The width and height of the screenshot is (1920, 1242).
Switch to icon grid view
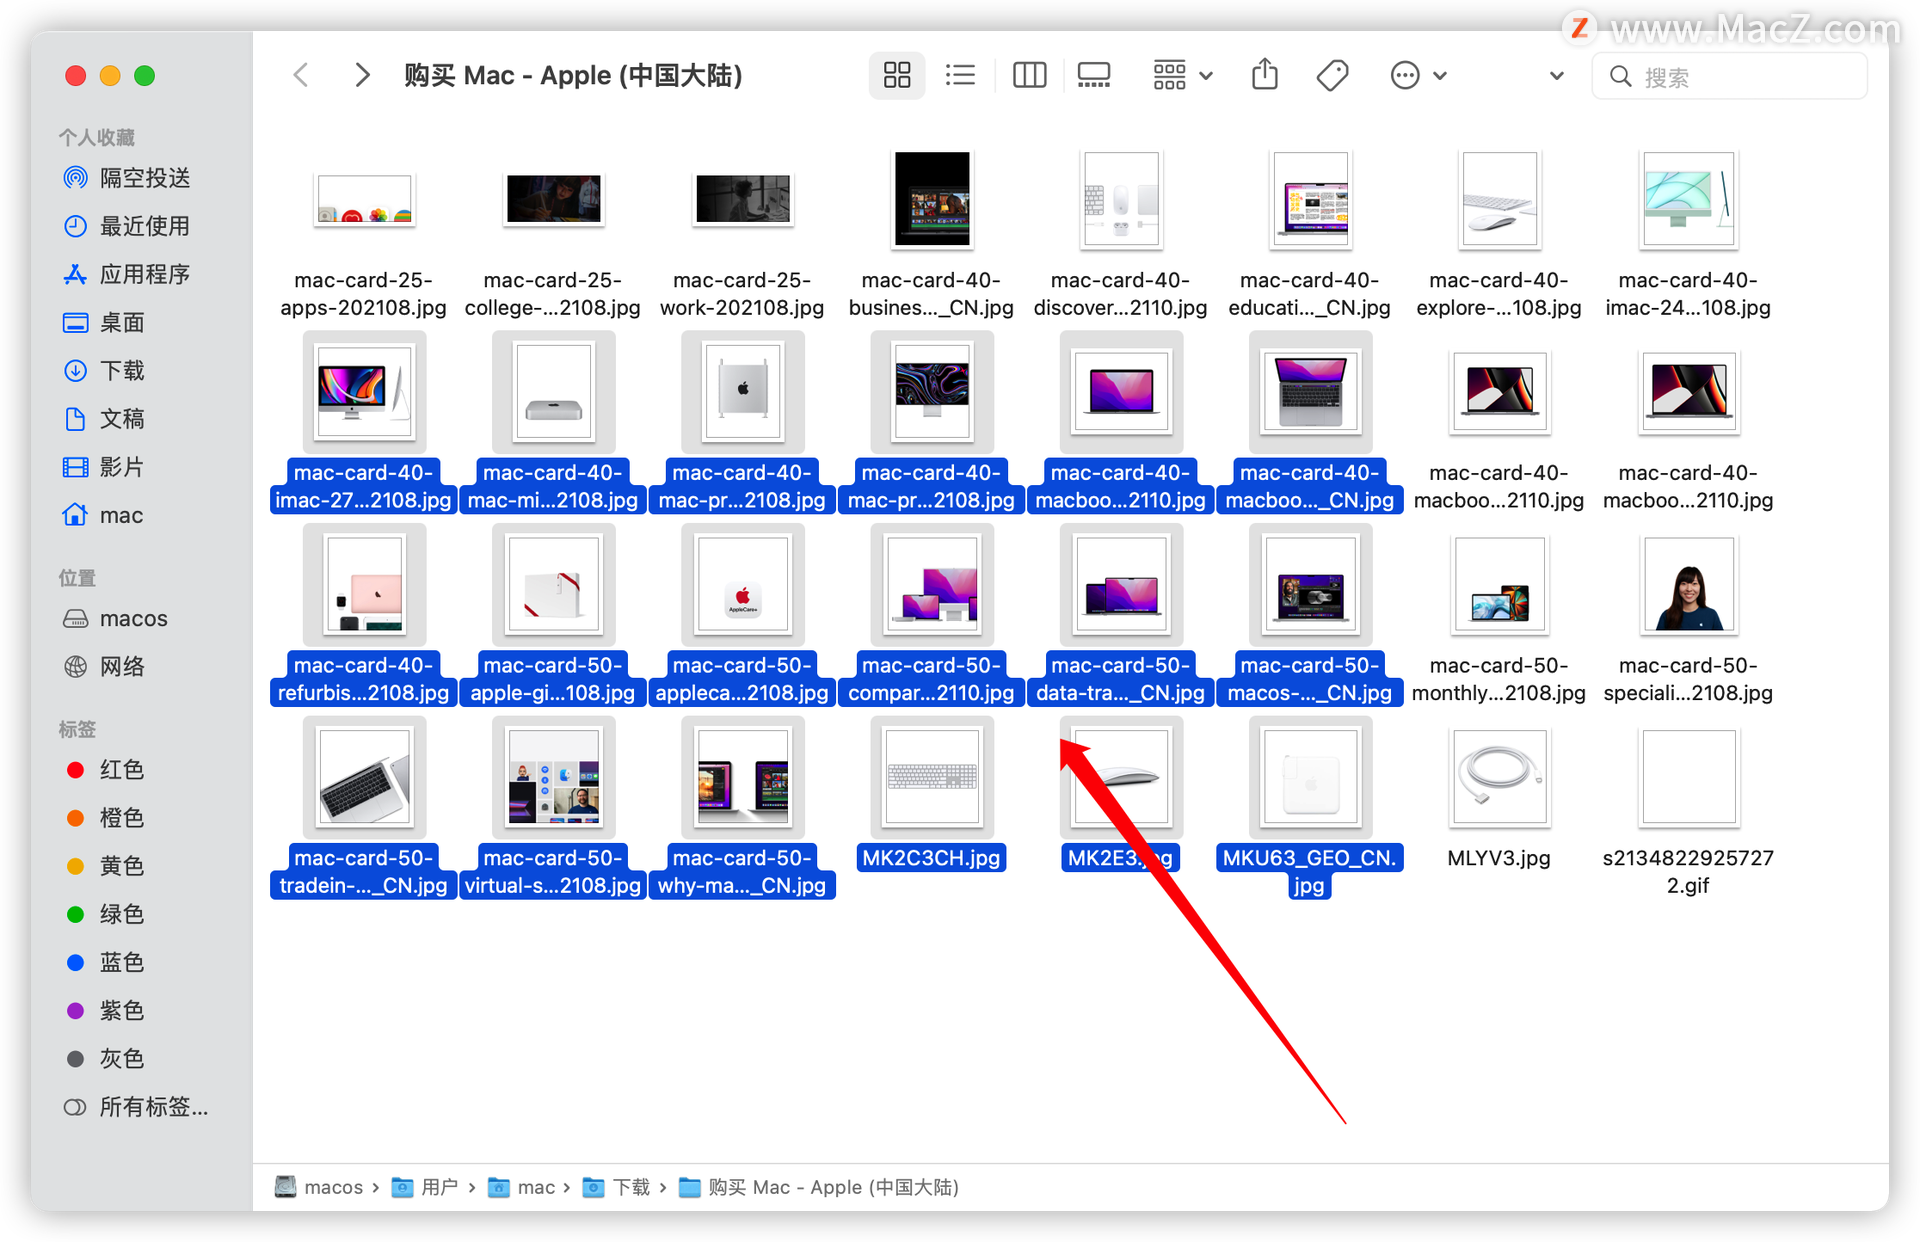click(897, 75)
